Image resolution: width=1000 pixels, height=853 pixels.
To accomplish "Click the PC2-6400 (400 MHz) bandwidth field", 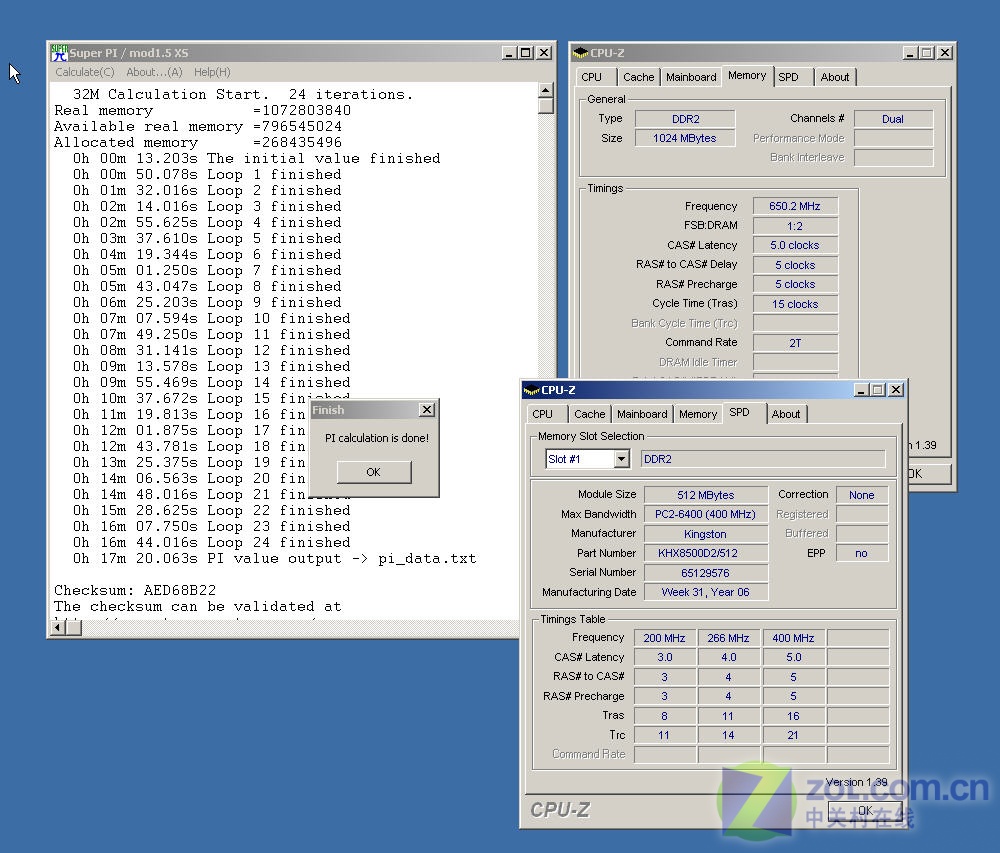I will tap(706, 514).
